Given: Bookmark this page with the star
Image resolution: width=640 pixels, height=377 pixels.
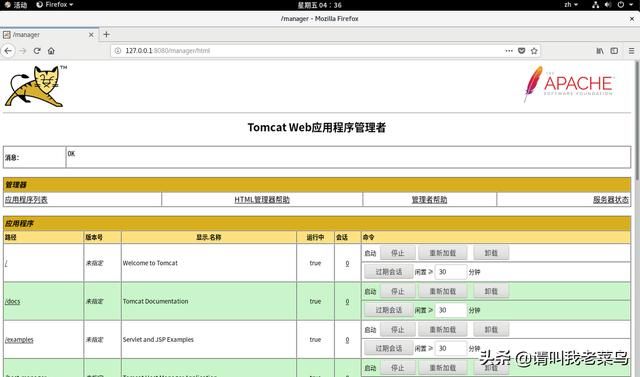Looking at the screenshot, I should click(534, 51).
